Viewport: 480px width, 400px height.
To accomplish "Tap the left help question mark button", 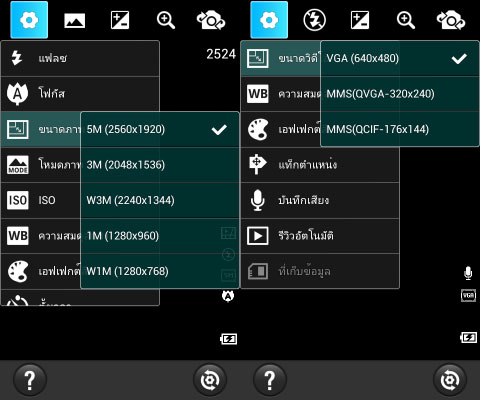I will (x=30, y=380).
